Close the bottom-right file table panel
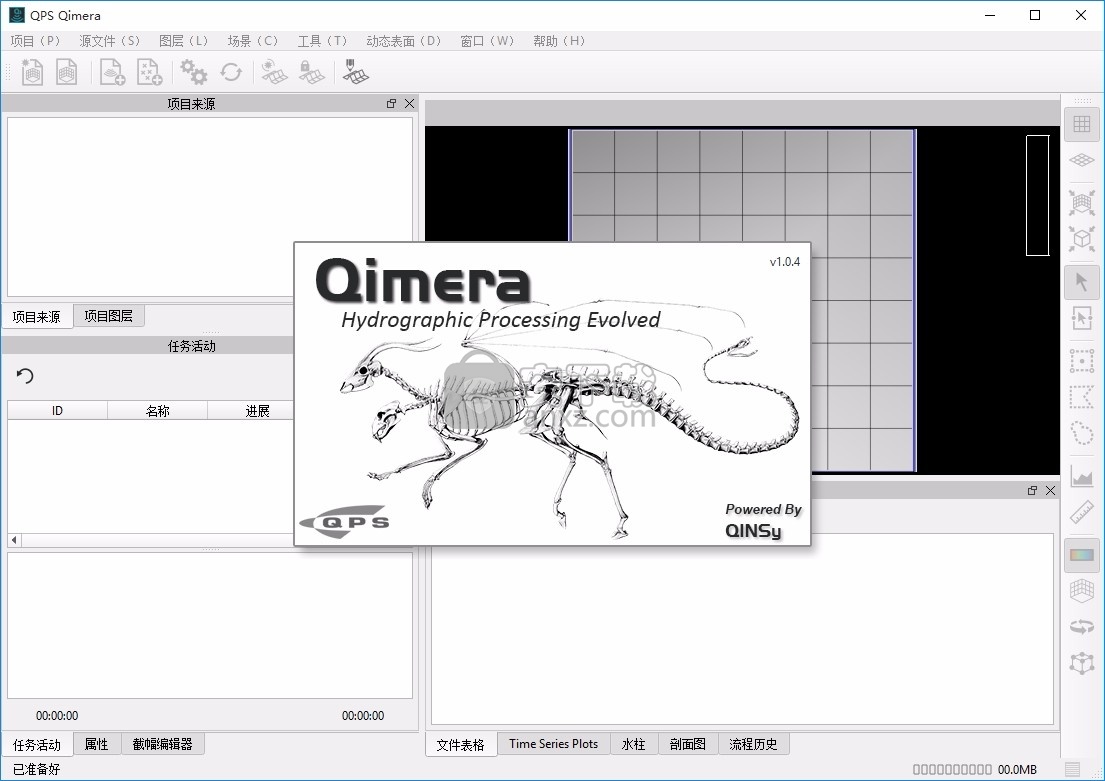 coord(1050,491)
